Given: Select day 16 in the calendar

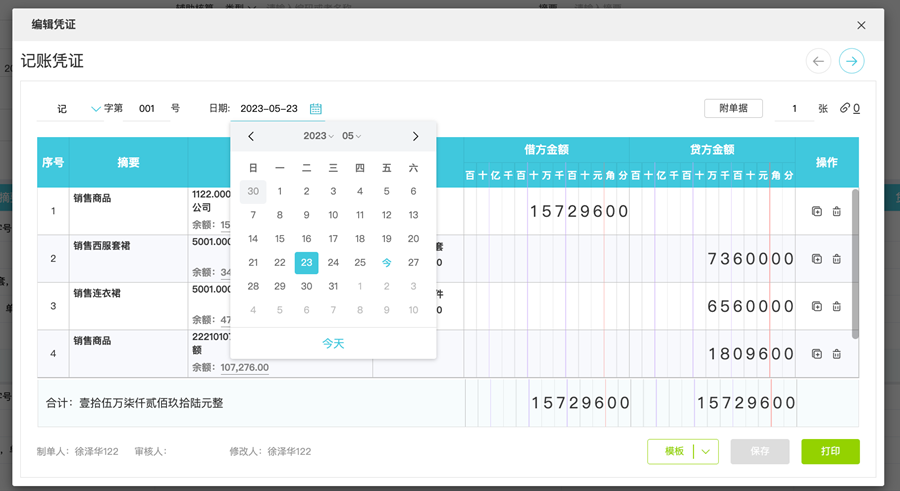Looking at the screenshot, I should point(306,239).
